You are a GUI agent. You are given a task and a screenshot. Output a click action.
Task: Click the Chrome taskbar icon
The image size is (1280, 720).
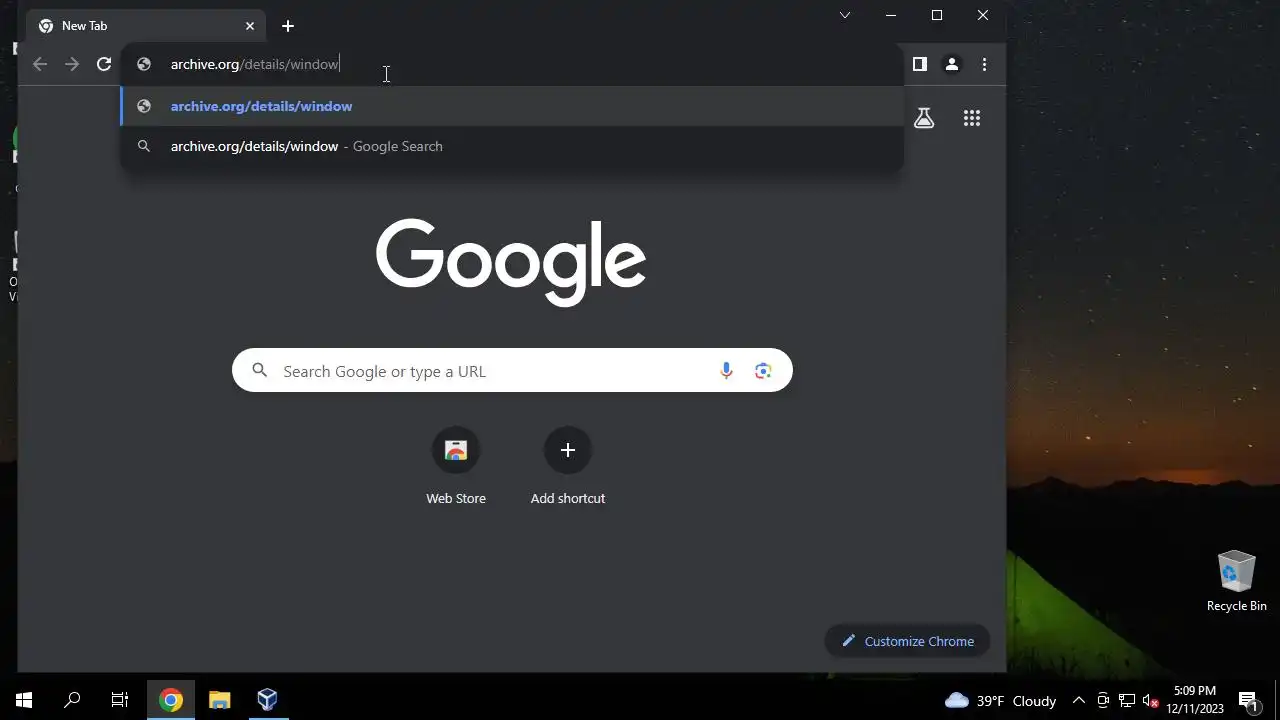(171, 700)
